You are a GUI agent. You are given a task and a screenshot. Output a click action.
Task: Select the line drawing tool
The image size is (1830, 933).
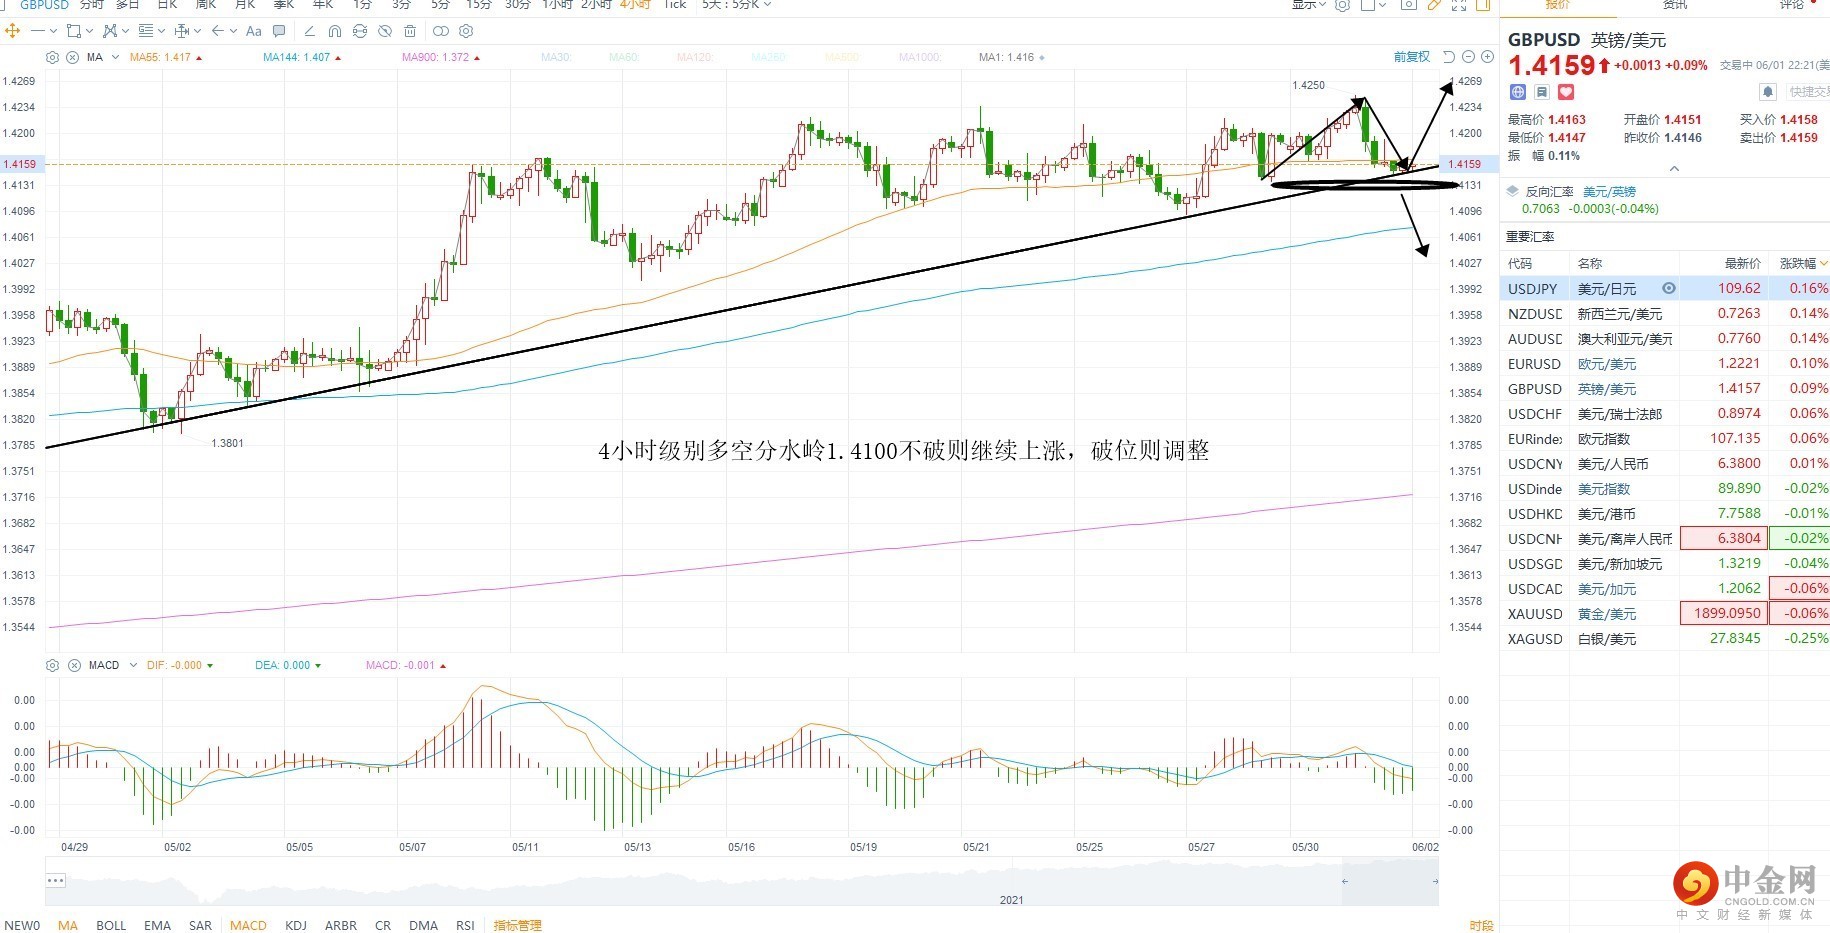coord(38,31)
